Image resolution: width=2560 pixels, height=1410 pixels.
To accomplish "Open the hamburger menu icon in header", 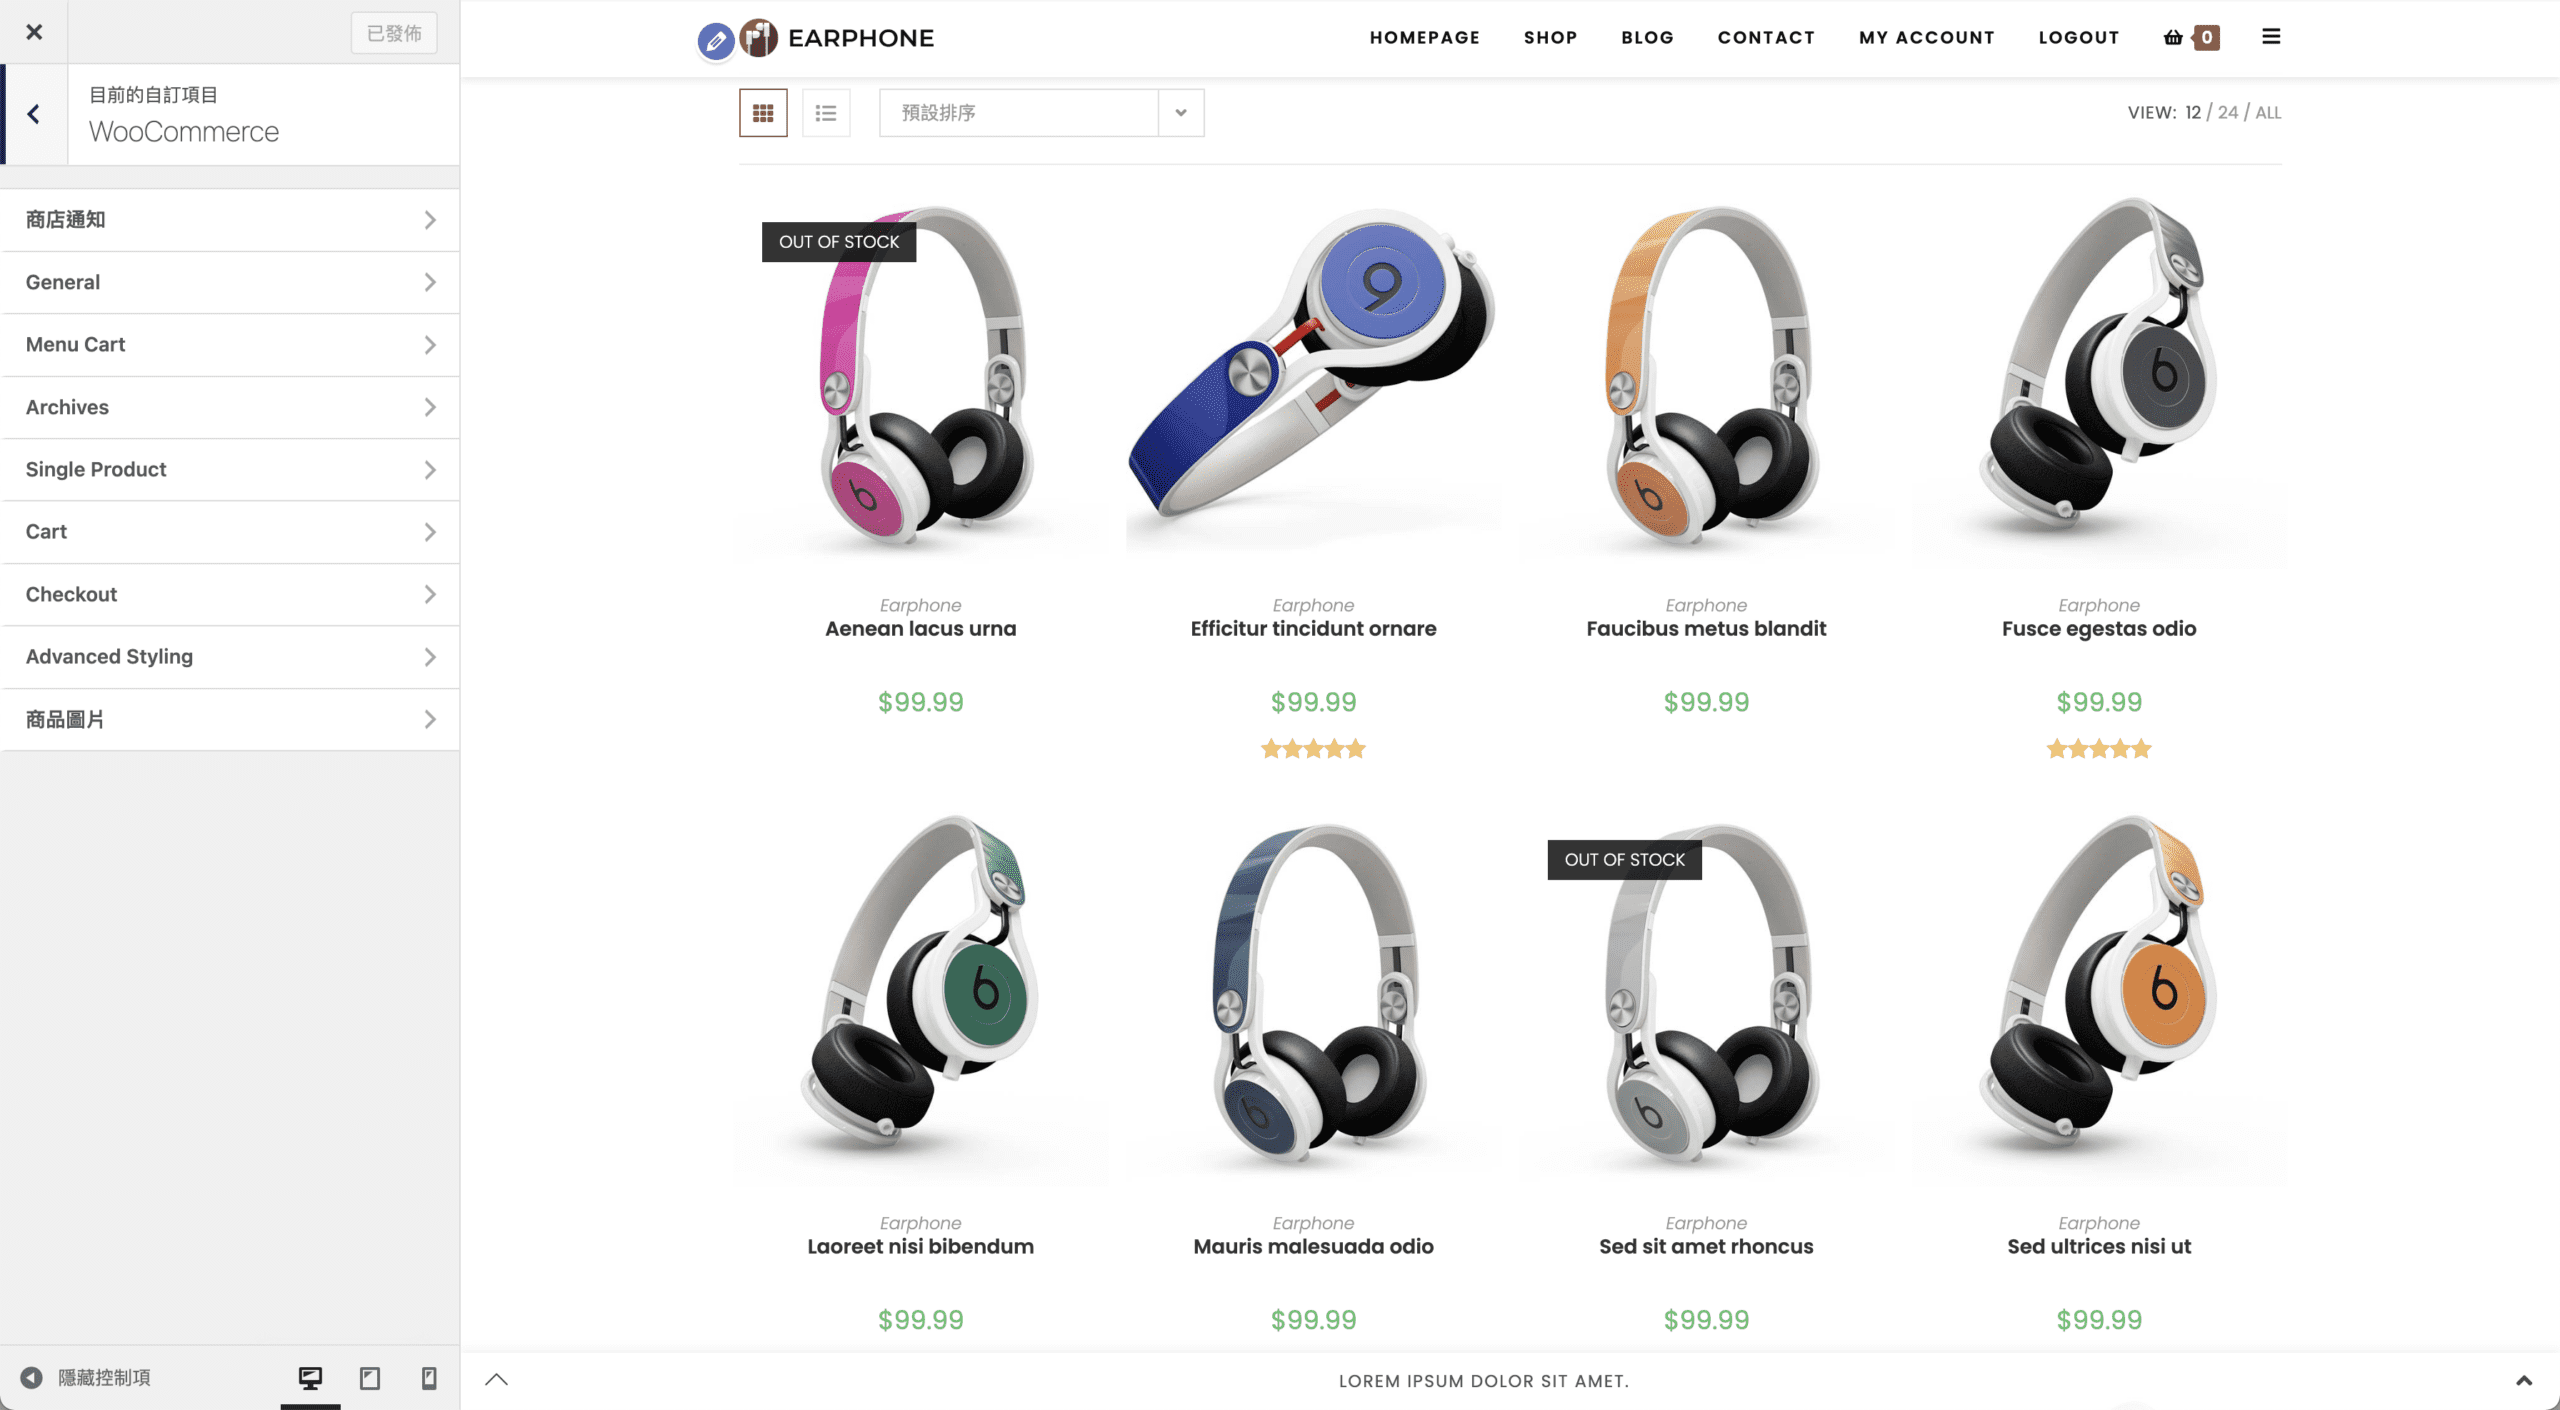I will click(2271, 37).
